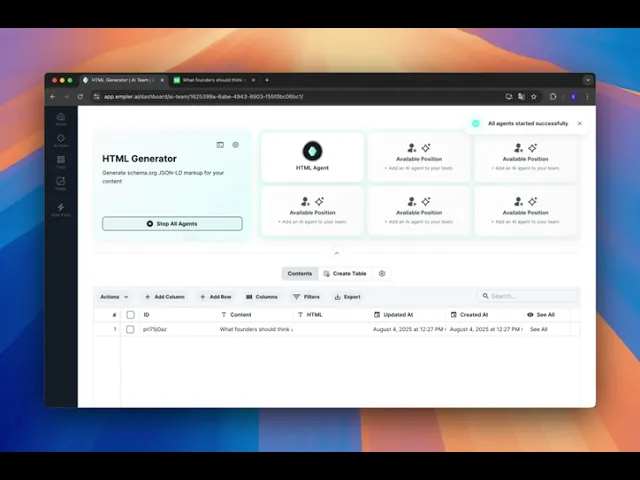Screen dimensions: 640x480
Task: Close the 'What founders should think' tab
Action: coord(253,80)
